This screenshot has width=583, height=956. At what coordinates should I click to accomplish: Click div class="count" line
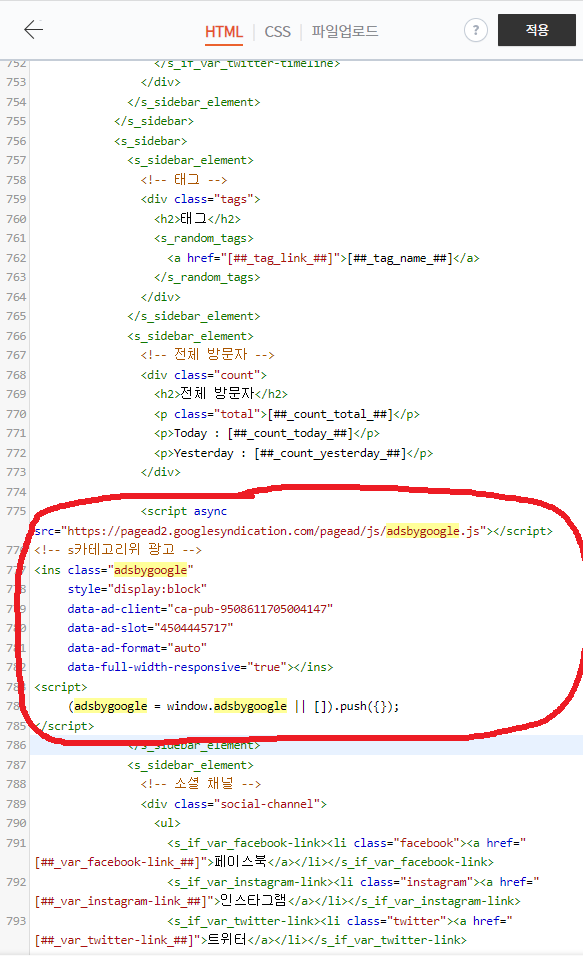click(x=204, y=375)
